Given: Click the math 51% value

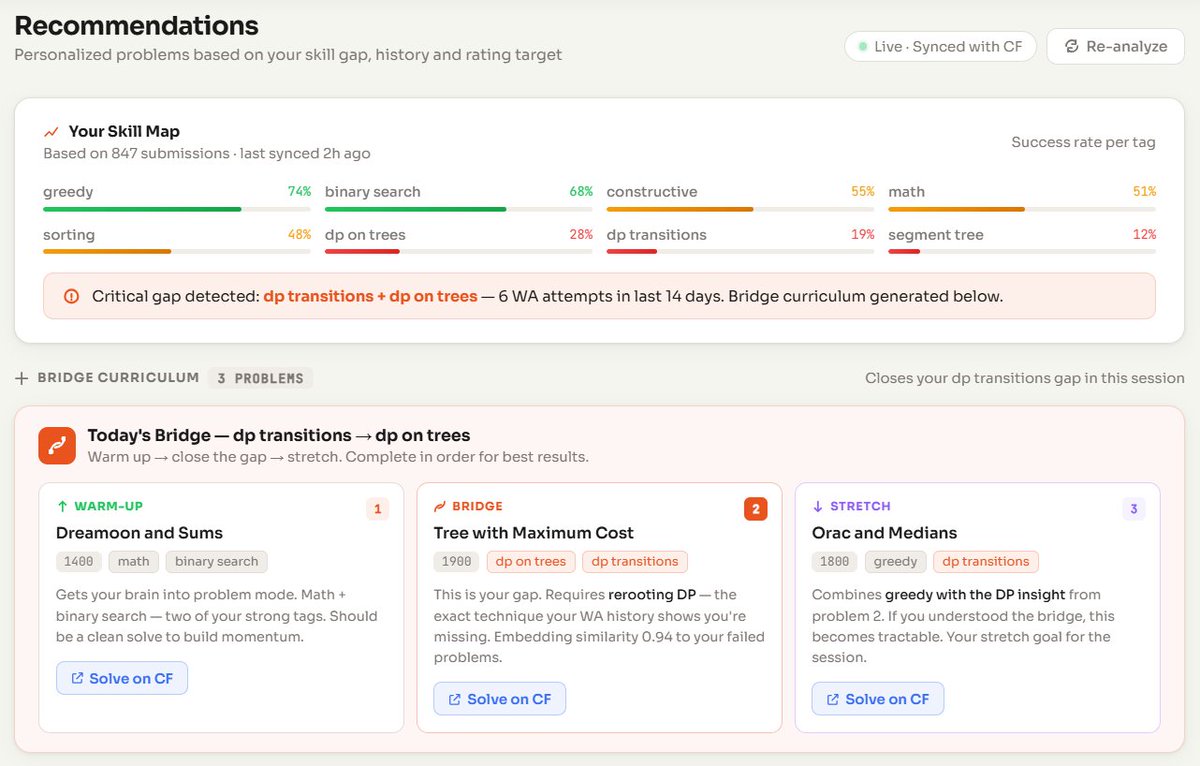Looking at the screenshot, I should click(1145, 191).
